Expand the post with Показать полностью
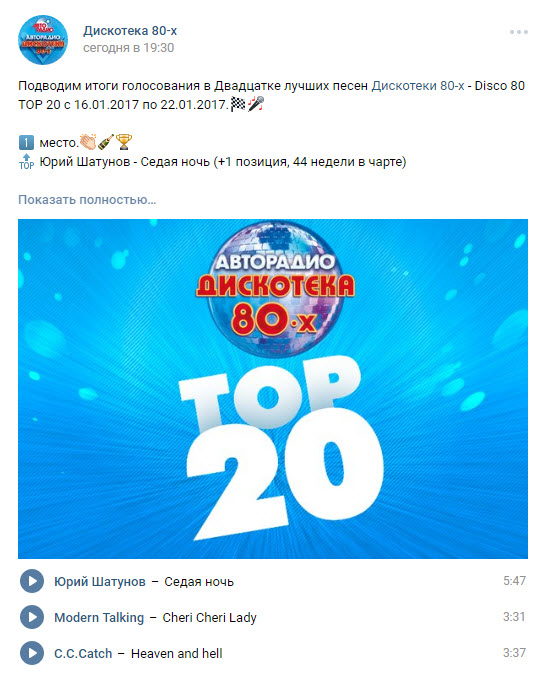The image size is (546, 675). pyautogui.click(x=87, y=200)
